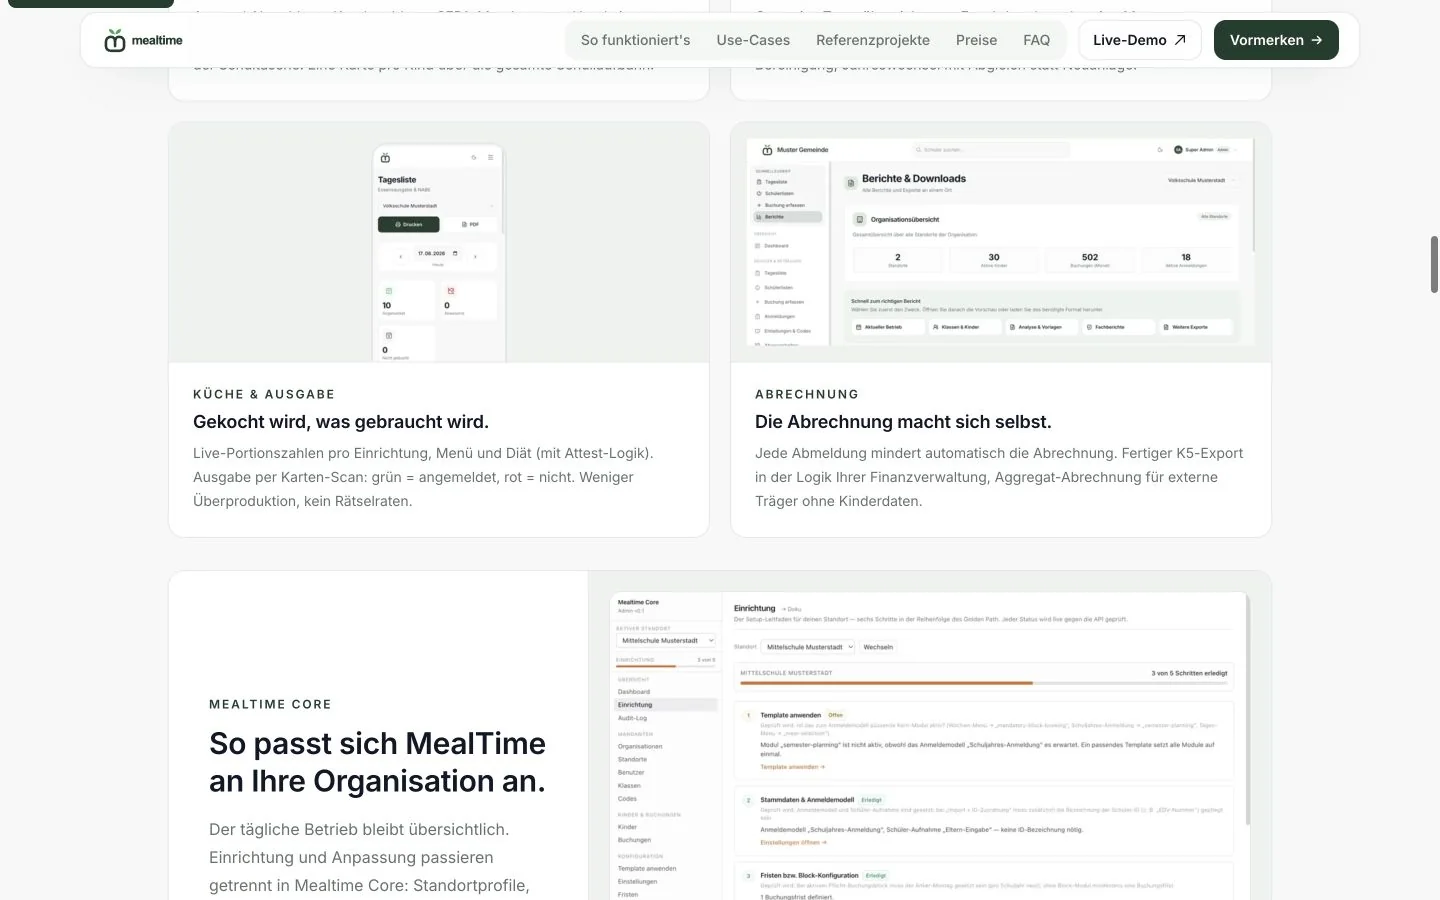Go to previous day chevron in Tagesliste
Viewport: 1440px width, 900px height.
tap(401, 256)
